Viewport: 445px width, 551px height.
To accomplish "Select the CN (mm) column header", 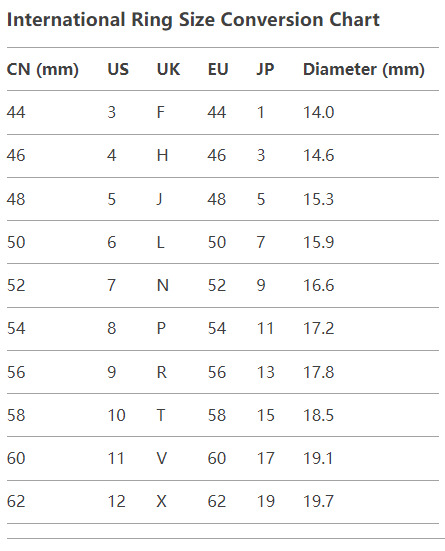I will 43,69.
